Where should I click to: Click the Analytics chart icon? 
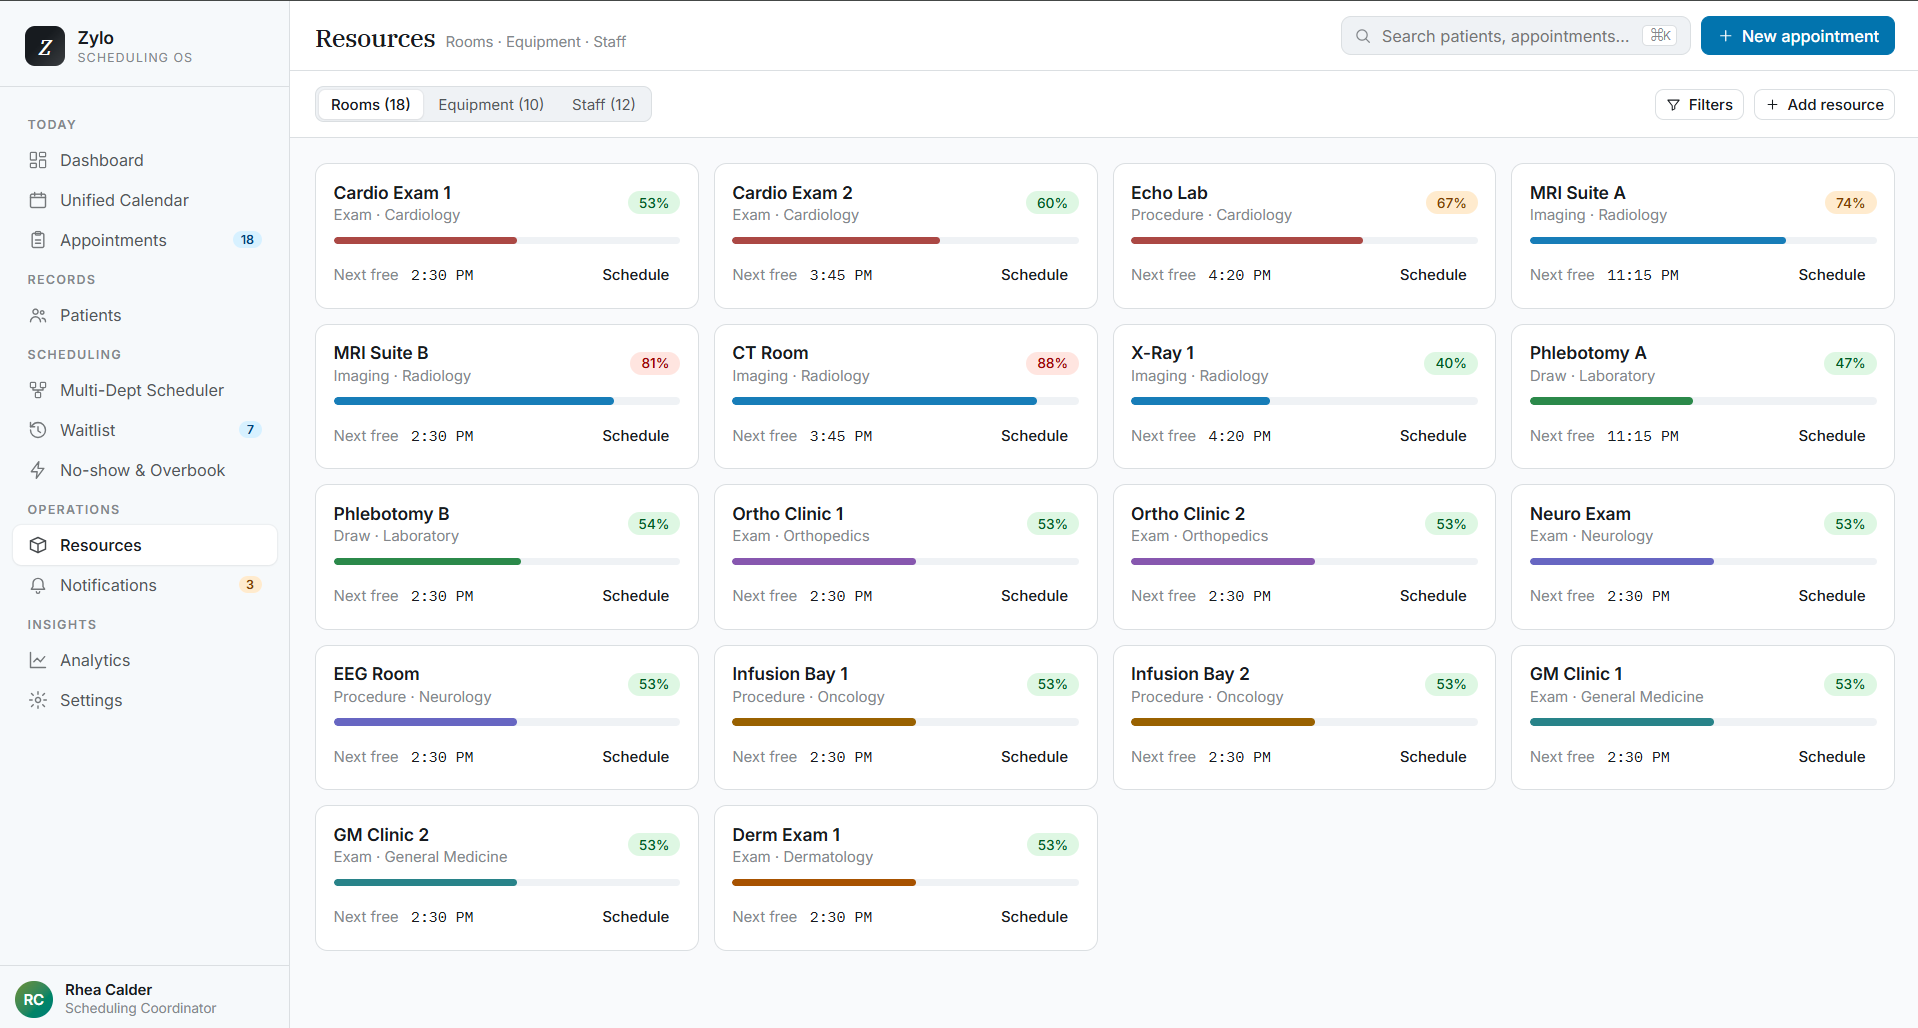[38, 660]
